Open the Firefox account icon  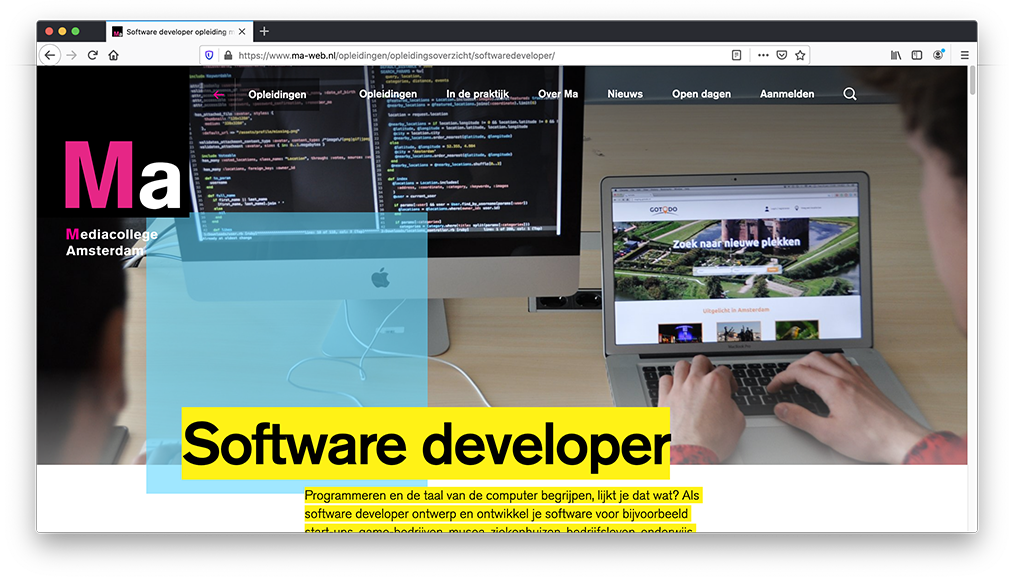938,55
